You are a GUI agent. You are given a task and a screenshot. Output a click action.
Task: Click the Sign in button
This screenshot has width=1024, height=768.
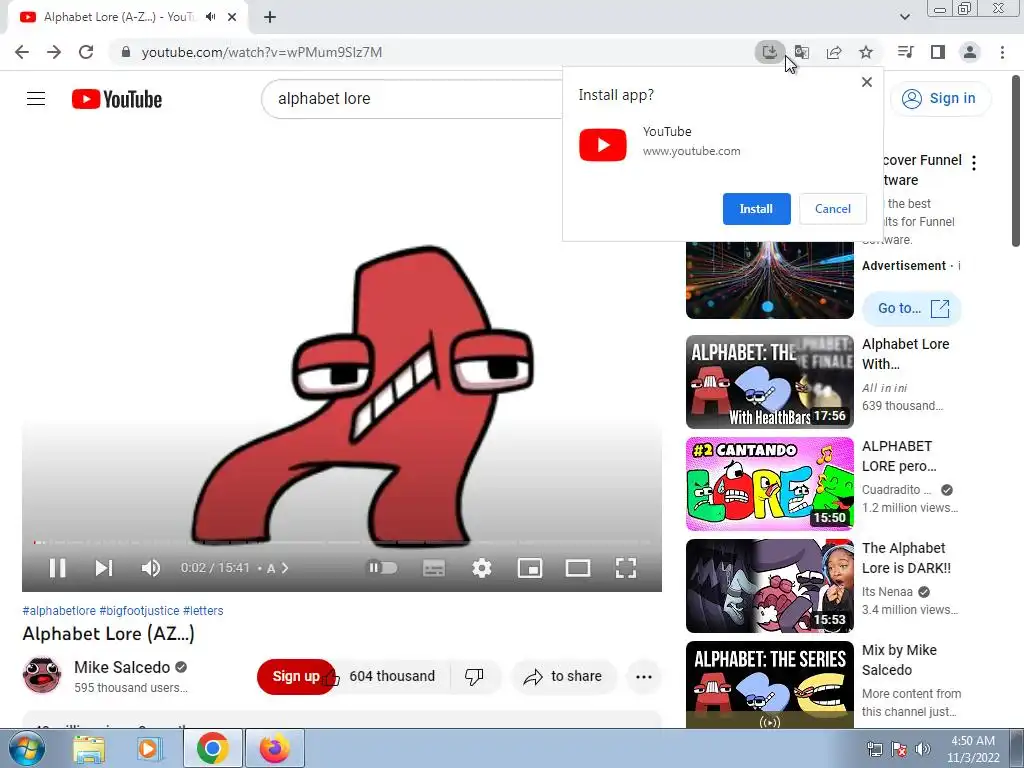coord(940,99)
